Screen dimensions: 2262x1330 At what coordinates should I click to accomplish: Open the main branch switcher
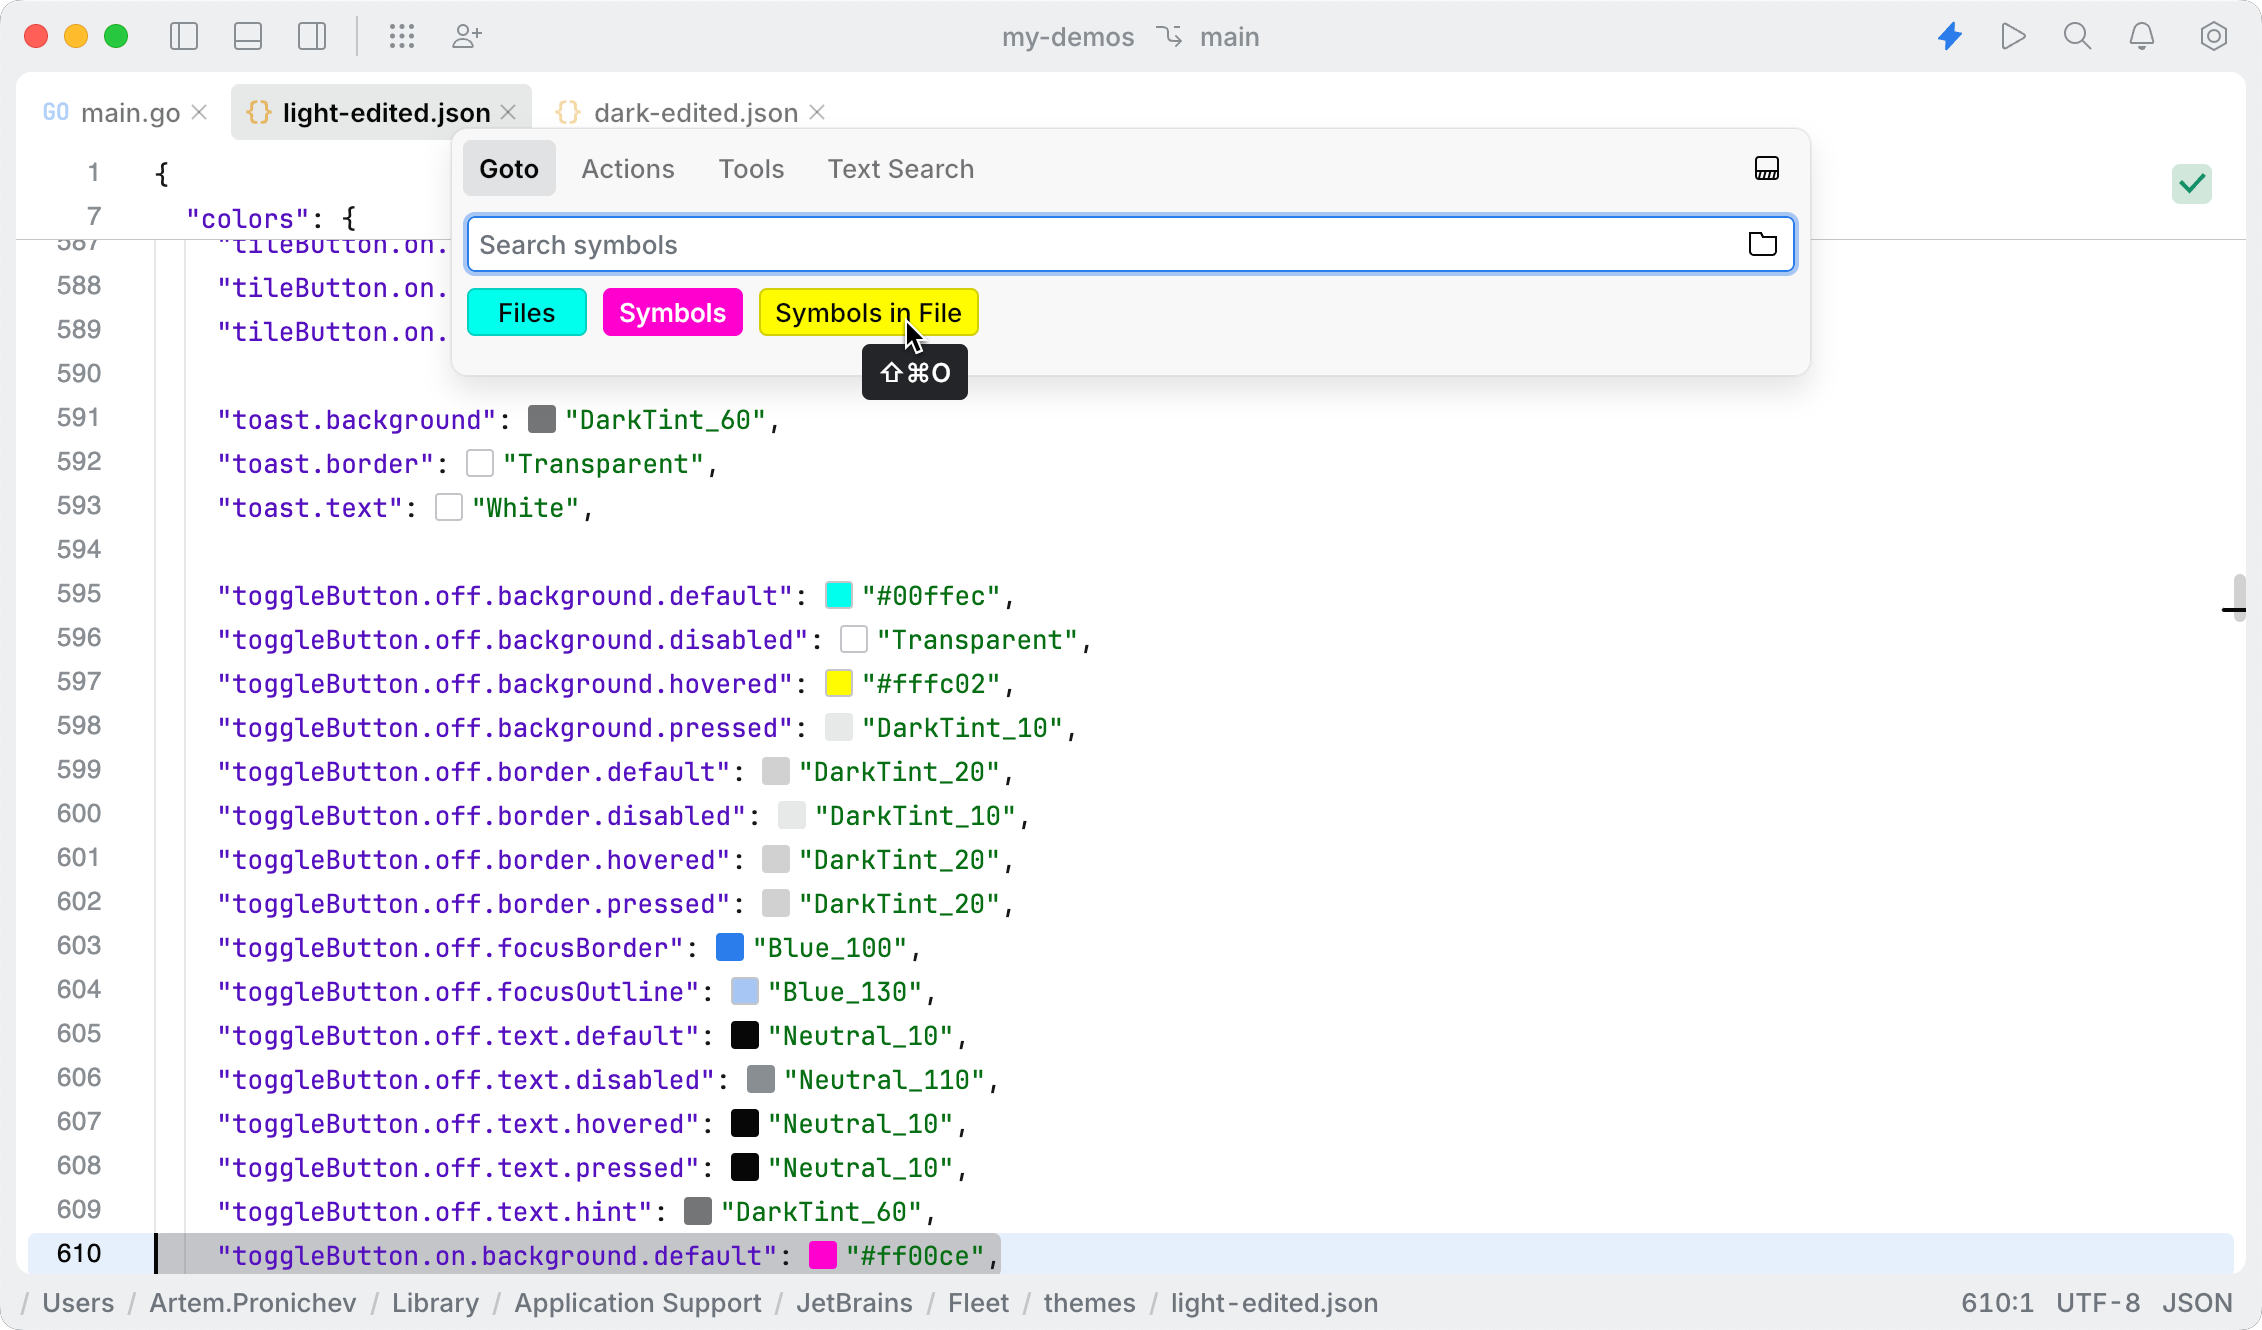pyautogui.click(x=1227, y=37)
